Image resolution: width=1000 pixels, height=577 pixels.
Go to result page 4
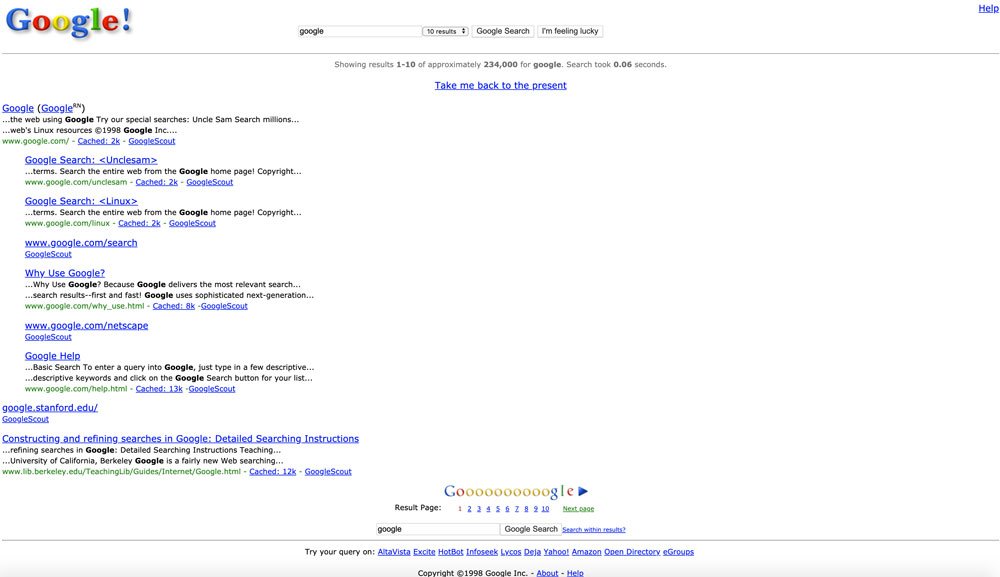tap(489, 509)
